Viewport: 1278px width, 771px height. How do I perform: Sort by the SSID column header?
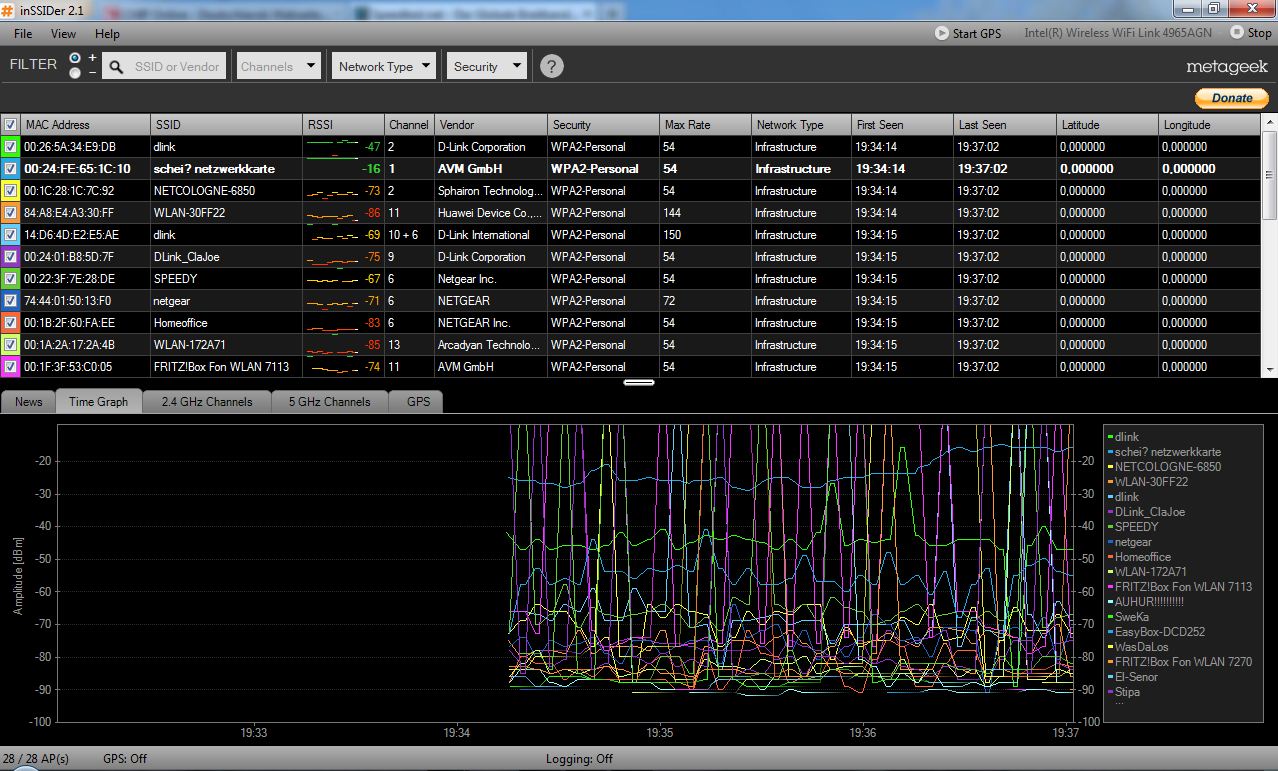click(226, 125)
